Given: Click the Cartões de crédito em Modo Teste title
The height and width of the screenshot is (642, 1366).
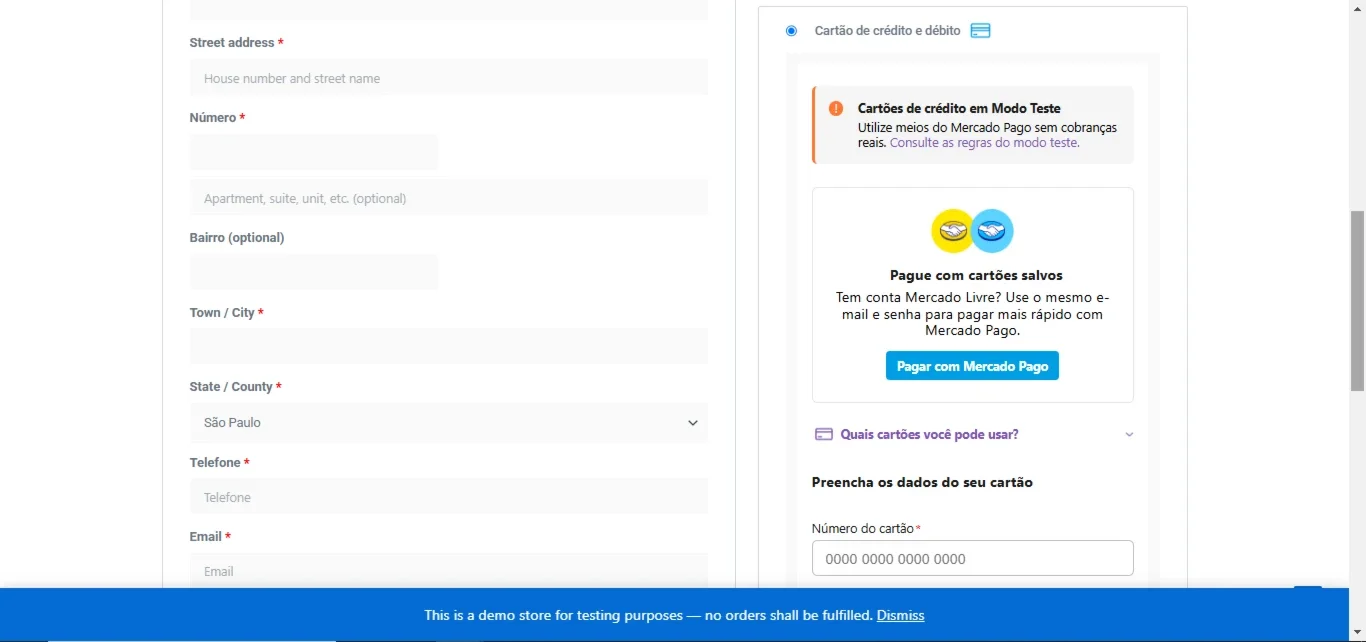Looking at the screenshot, I should [x=959, y=108].
